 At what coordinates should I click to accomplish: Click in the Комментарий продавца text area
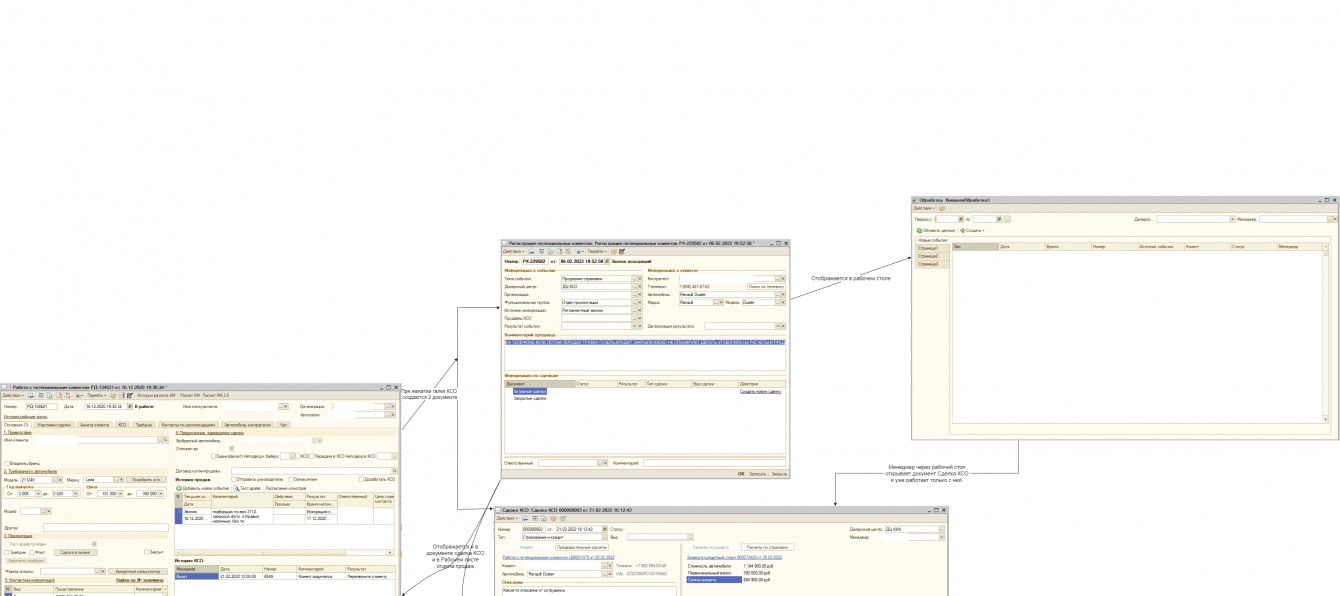click(x=645, y=354)
